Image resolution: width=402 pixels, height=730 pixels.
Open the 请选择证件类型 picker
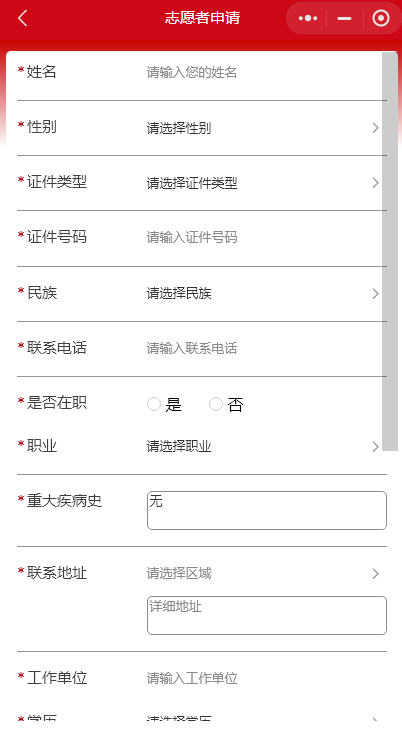click(263, 183)
